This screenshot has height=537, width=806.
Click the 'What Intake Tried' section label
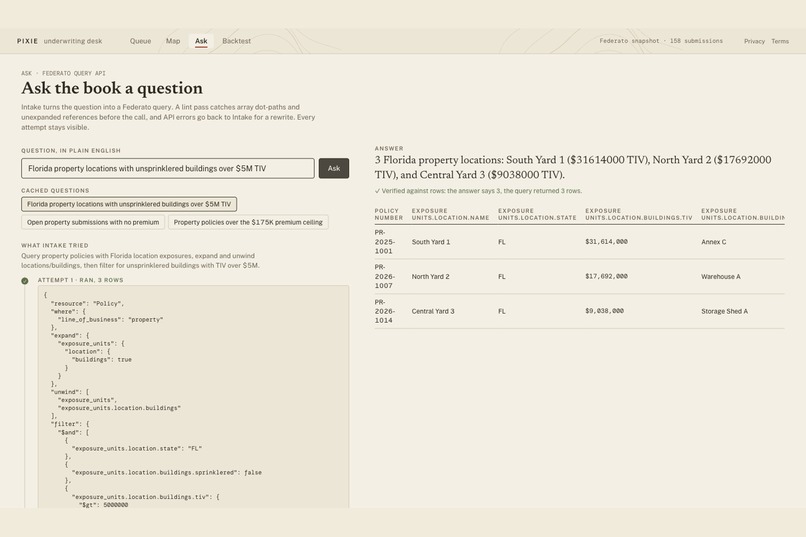click(54, 246)
